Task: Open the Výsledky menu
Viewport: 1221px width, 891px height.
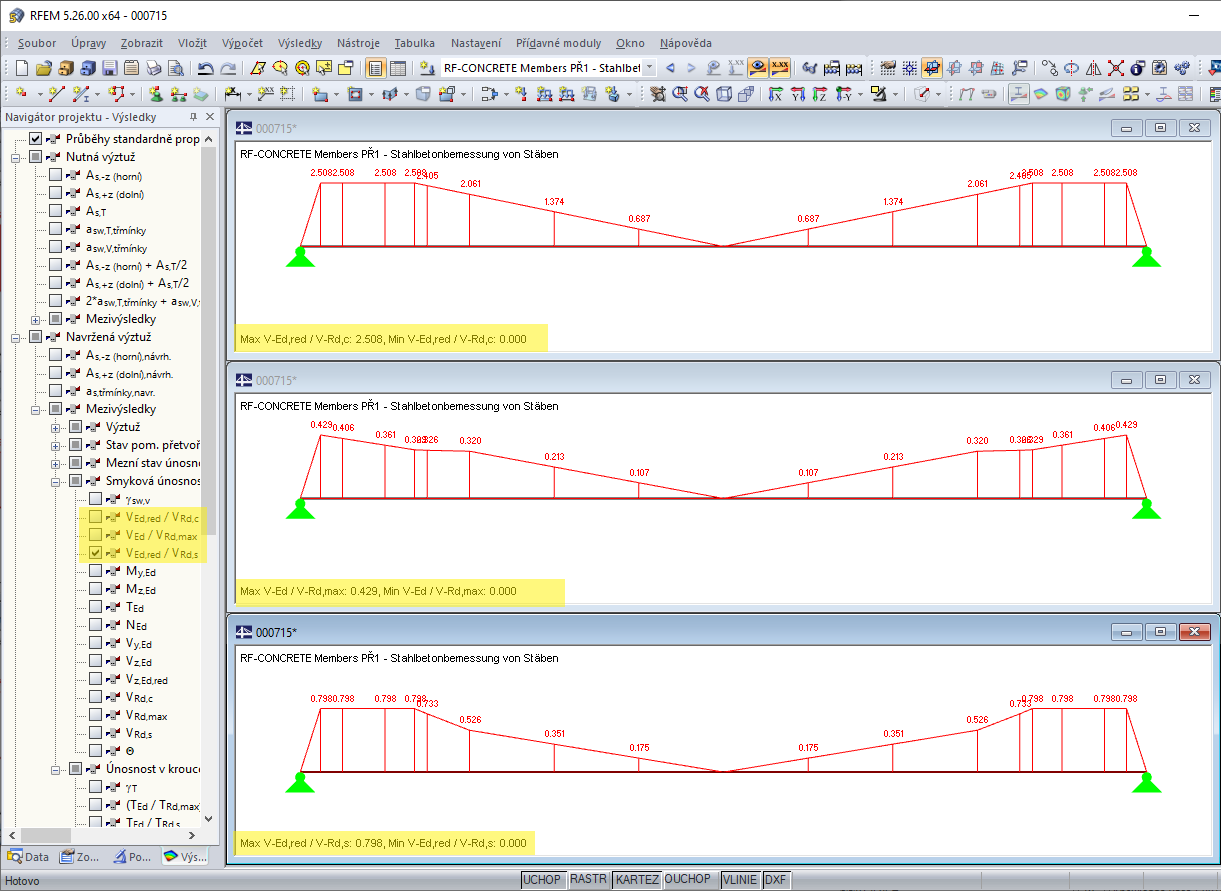Action: pyautogui.click(x=300, y=43)
